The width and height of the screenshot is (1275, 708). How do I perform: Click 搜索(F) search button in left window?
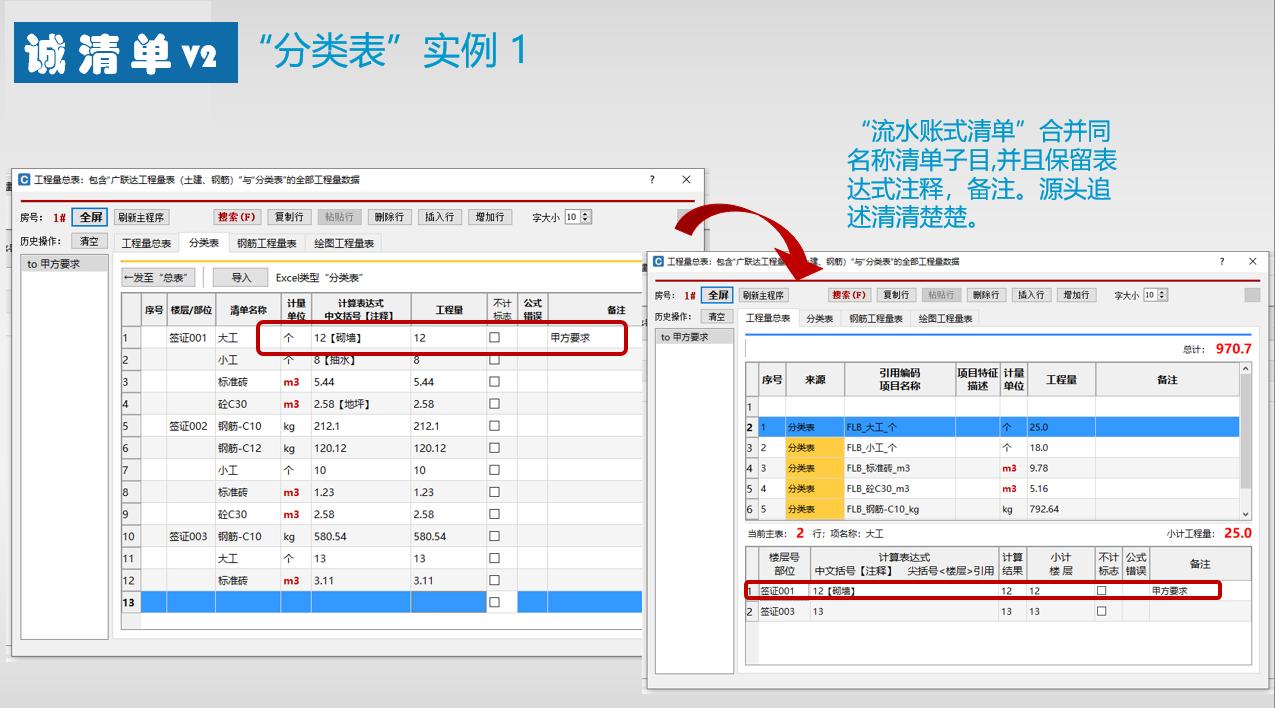[236, 217]
